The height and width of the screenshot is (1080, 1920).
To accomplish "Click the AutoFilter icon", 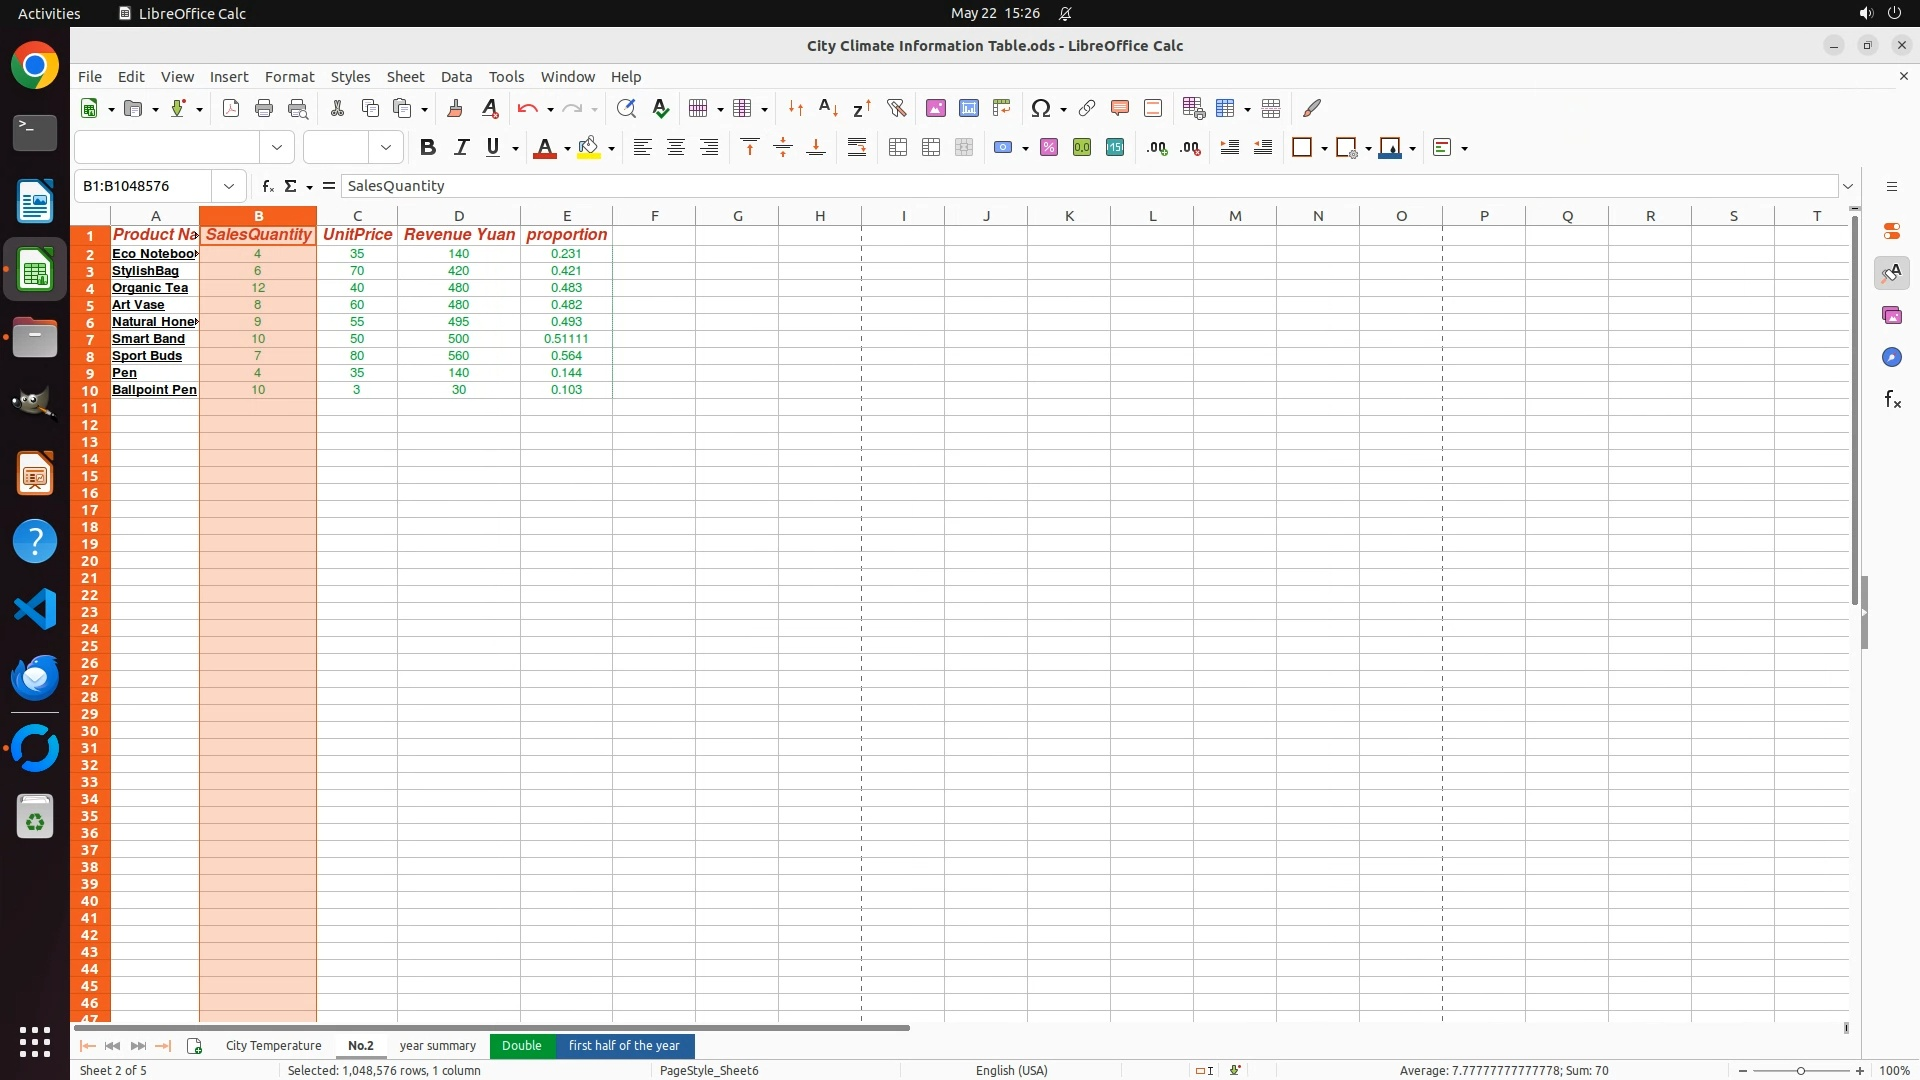I will 896,108.
